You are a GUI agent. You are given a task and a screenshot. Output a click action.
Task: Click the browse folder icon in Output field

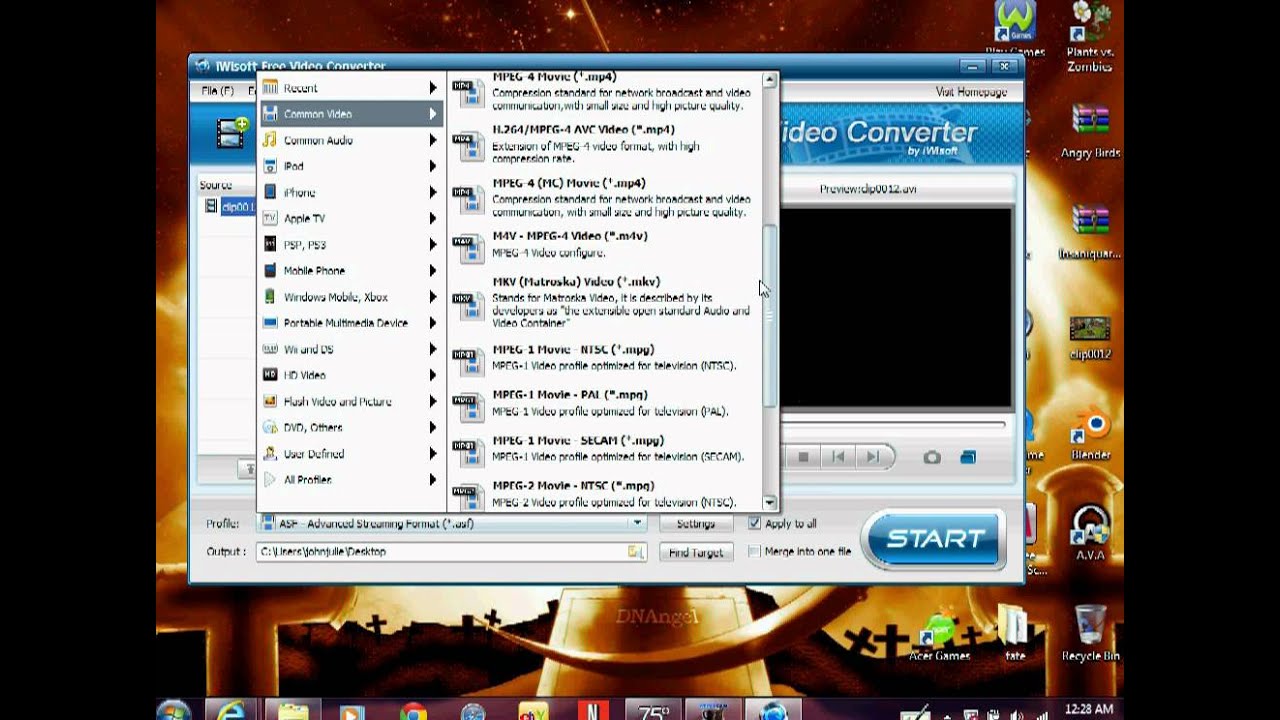(x=635, y=552)
